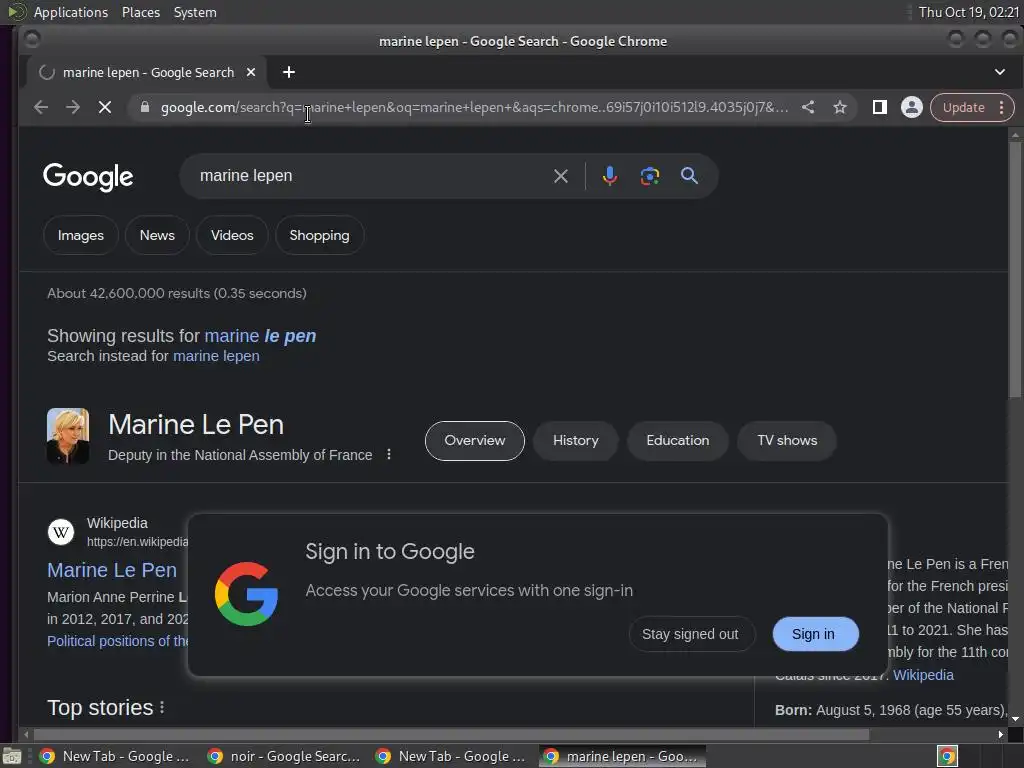Open Chrome three-dot menu beside Update
Screen dimensions: 1024x768
tap(1002, 108)
